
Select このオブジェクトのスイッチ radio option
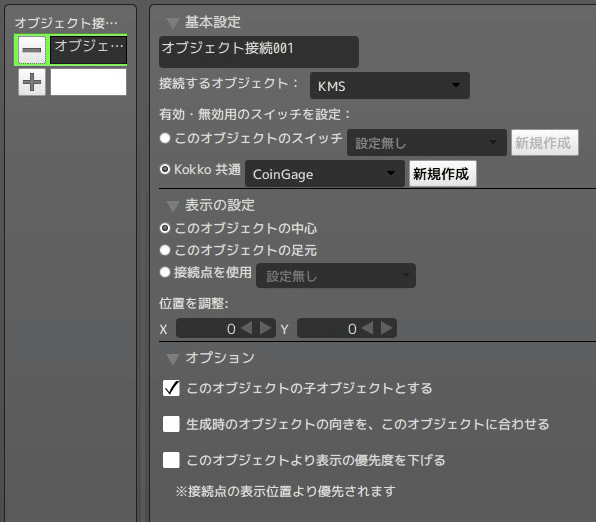pyautogui.click(x=165, y=138)
